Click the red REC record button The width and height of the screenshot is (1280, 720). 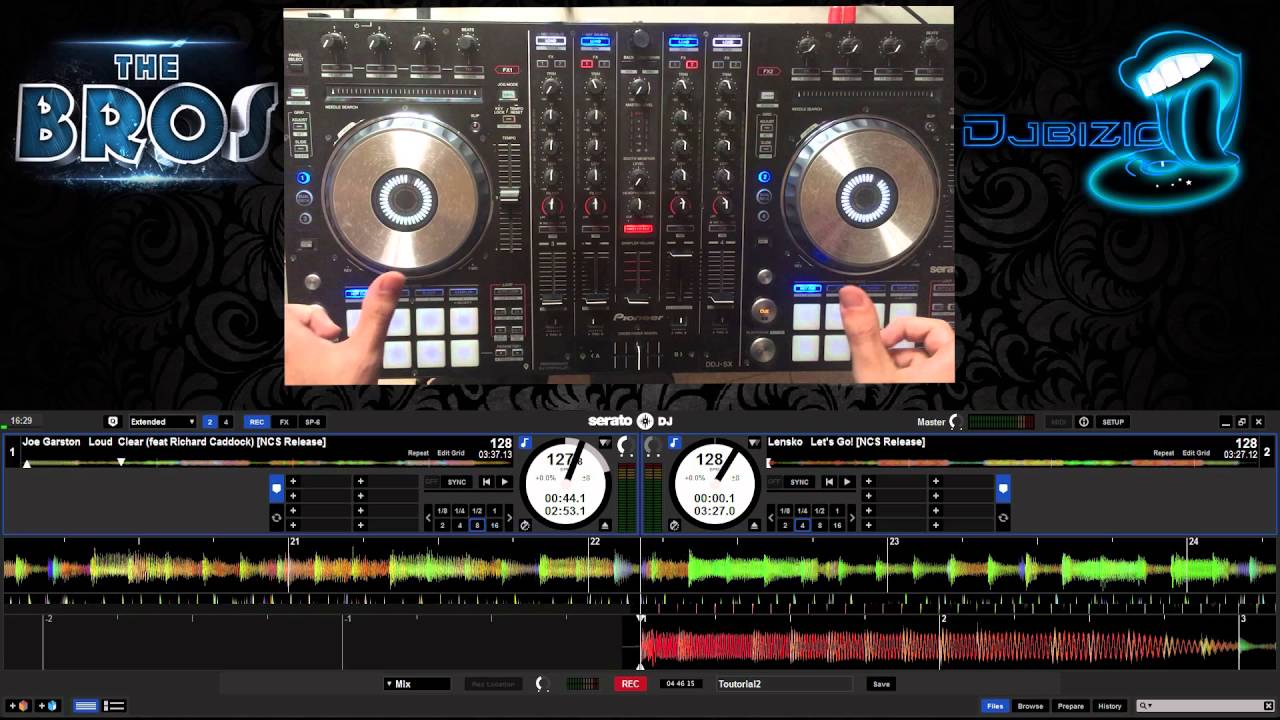point(630,684)
